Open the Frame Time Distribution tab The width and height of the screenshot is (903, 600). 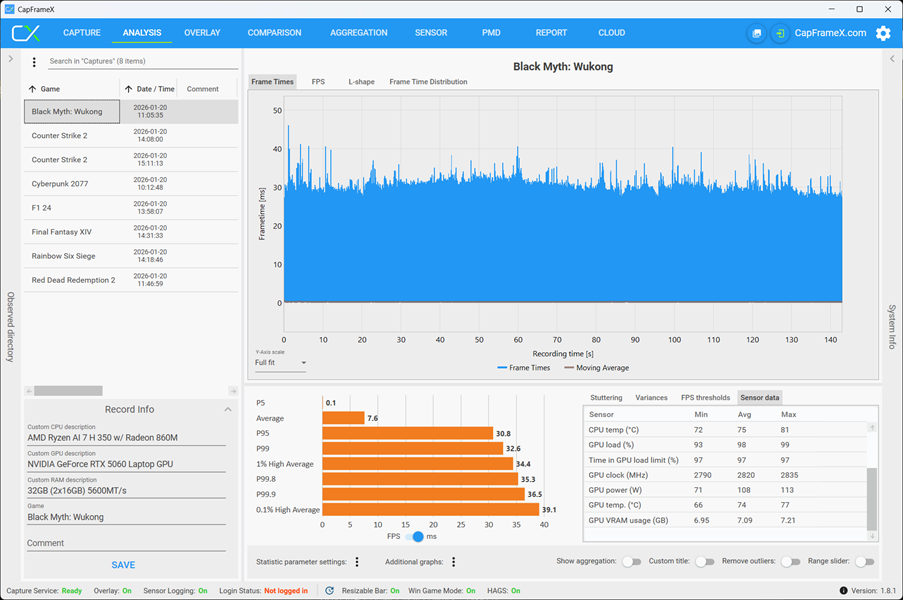[x=428, y=82]
